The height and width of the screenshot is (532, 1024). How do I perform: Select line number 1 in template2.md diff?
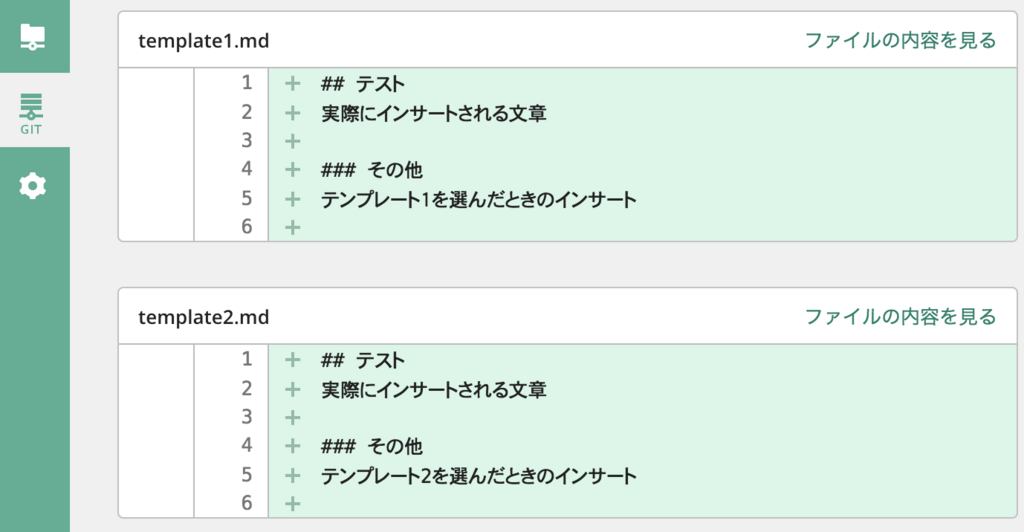(246, 359)
